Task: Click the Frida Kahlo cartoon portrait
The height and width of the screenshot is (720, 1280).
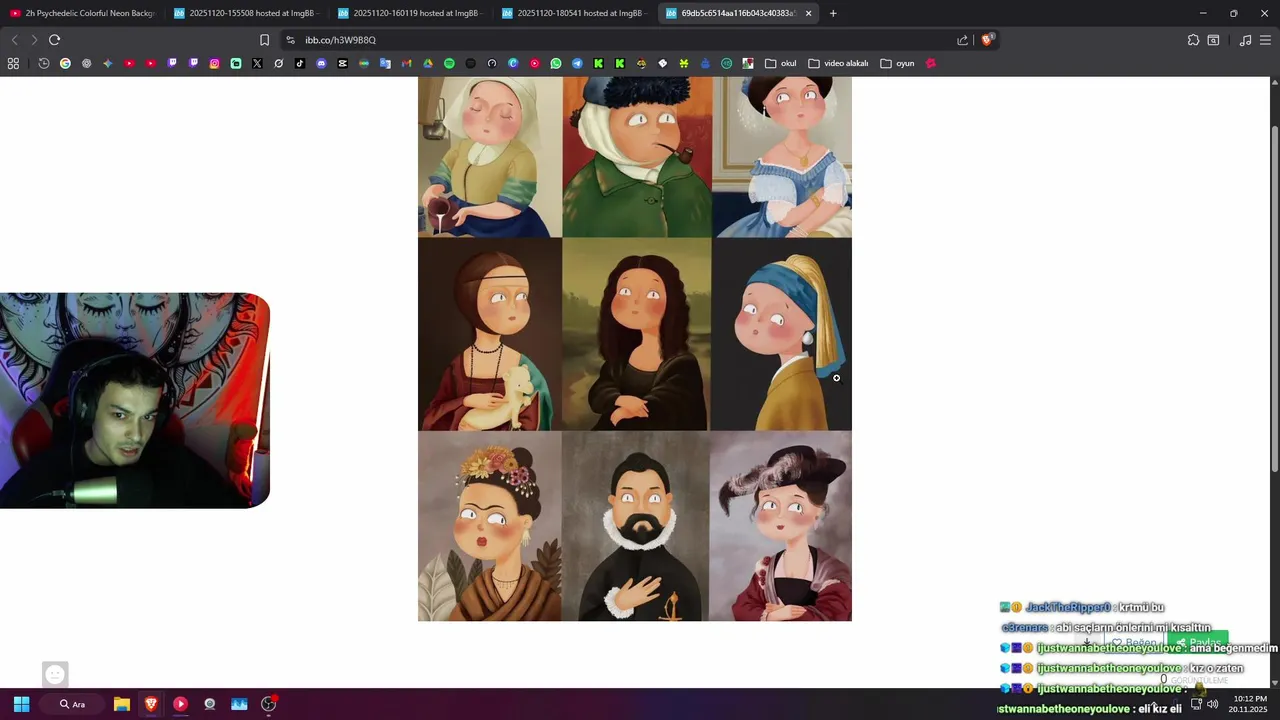Action: (x=490, y=526)
